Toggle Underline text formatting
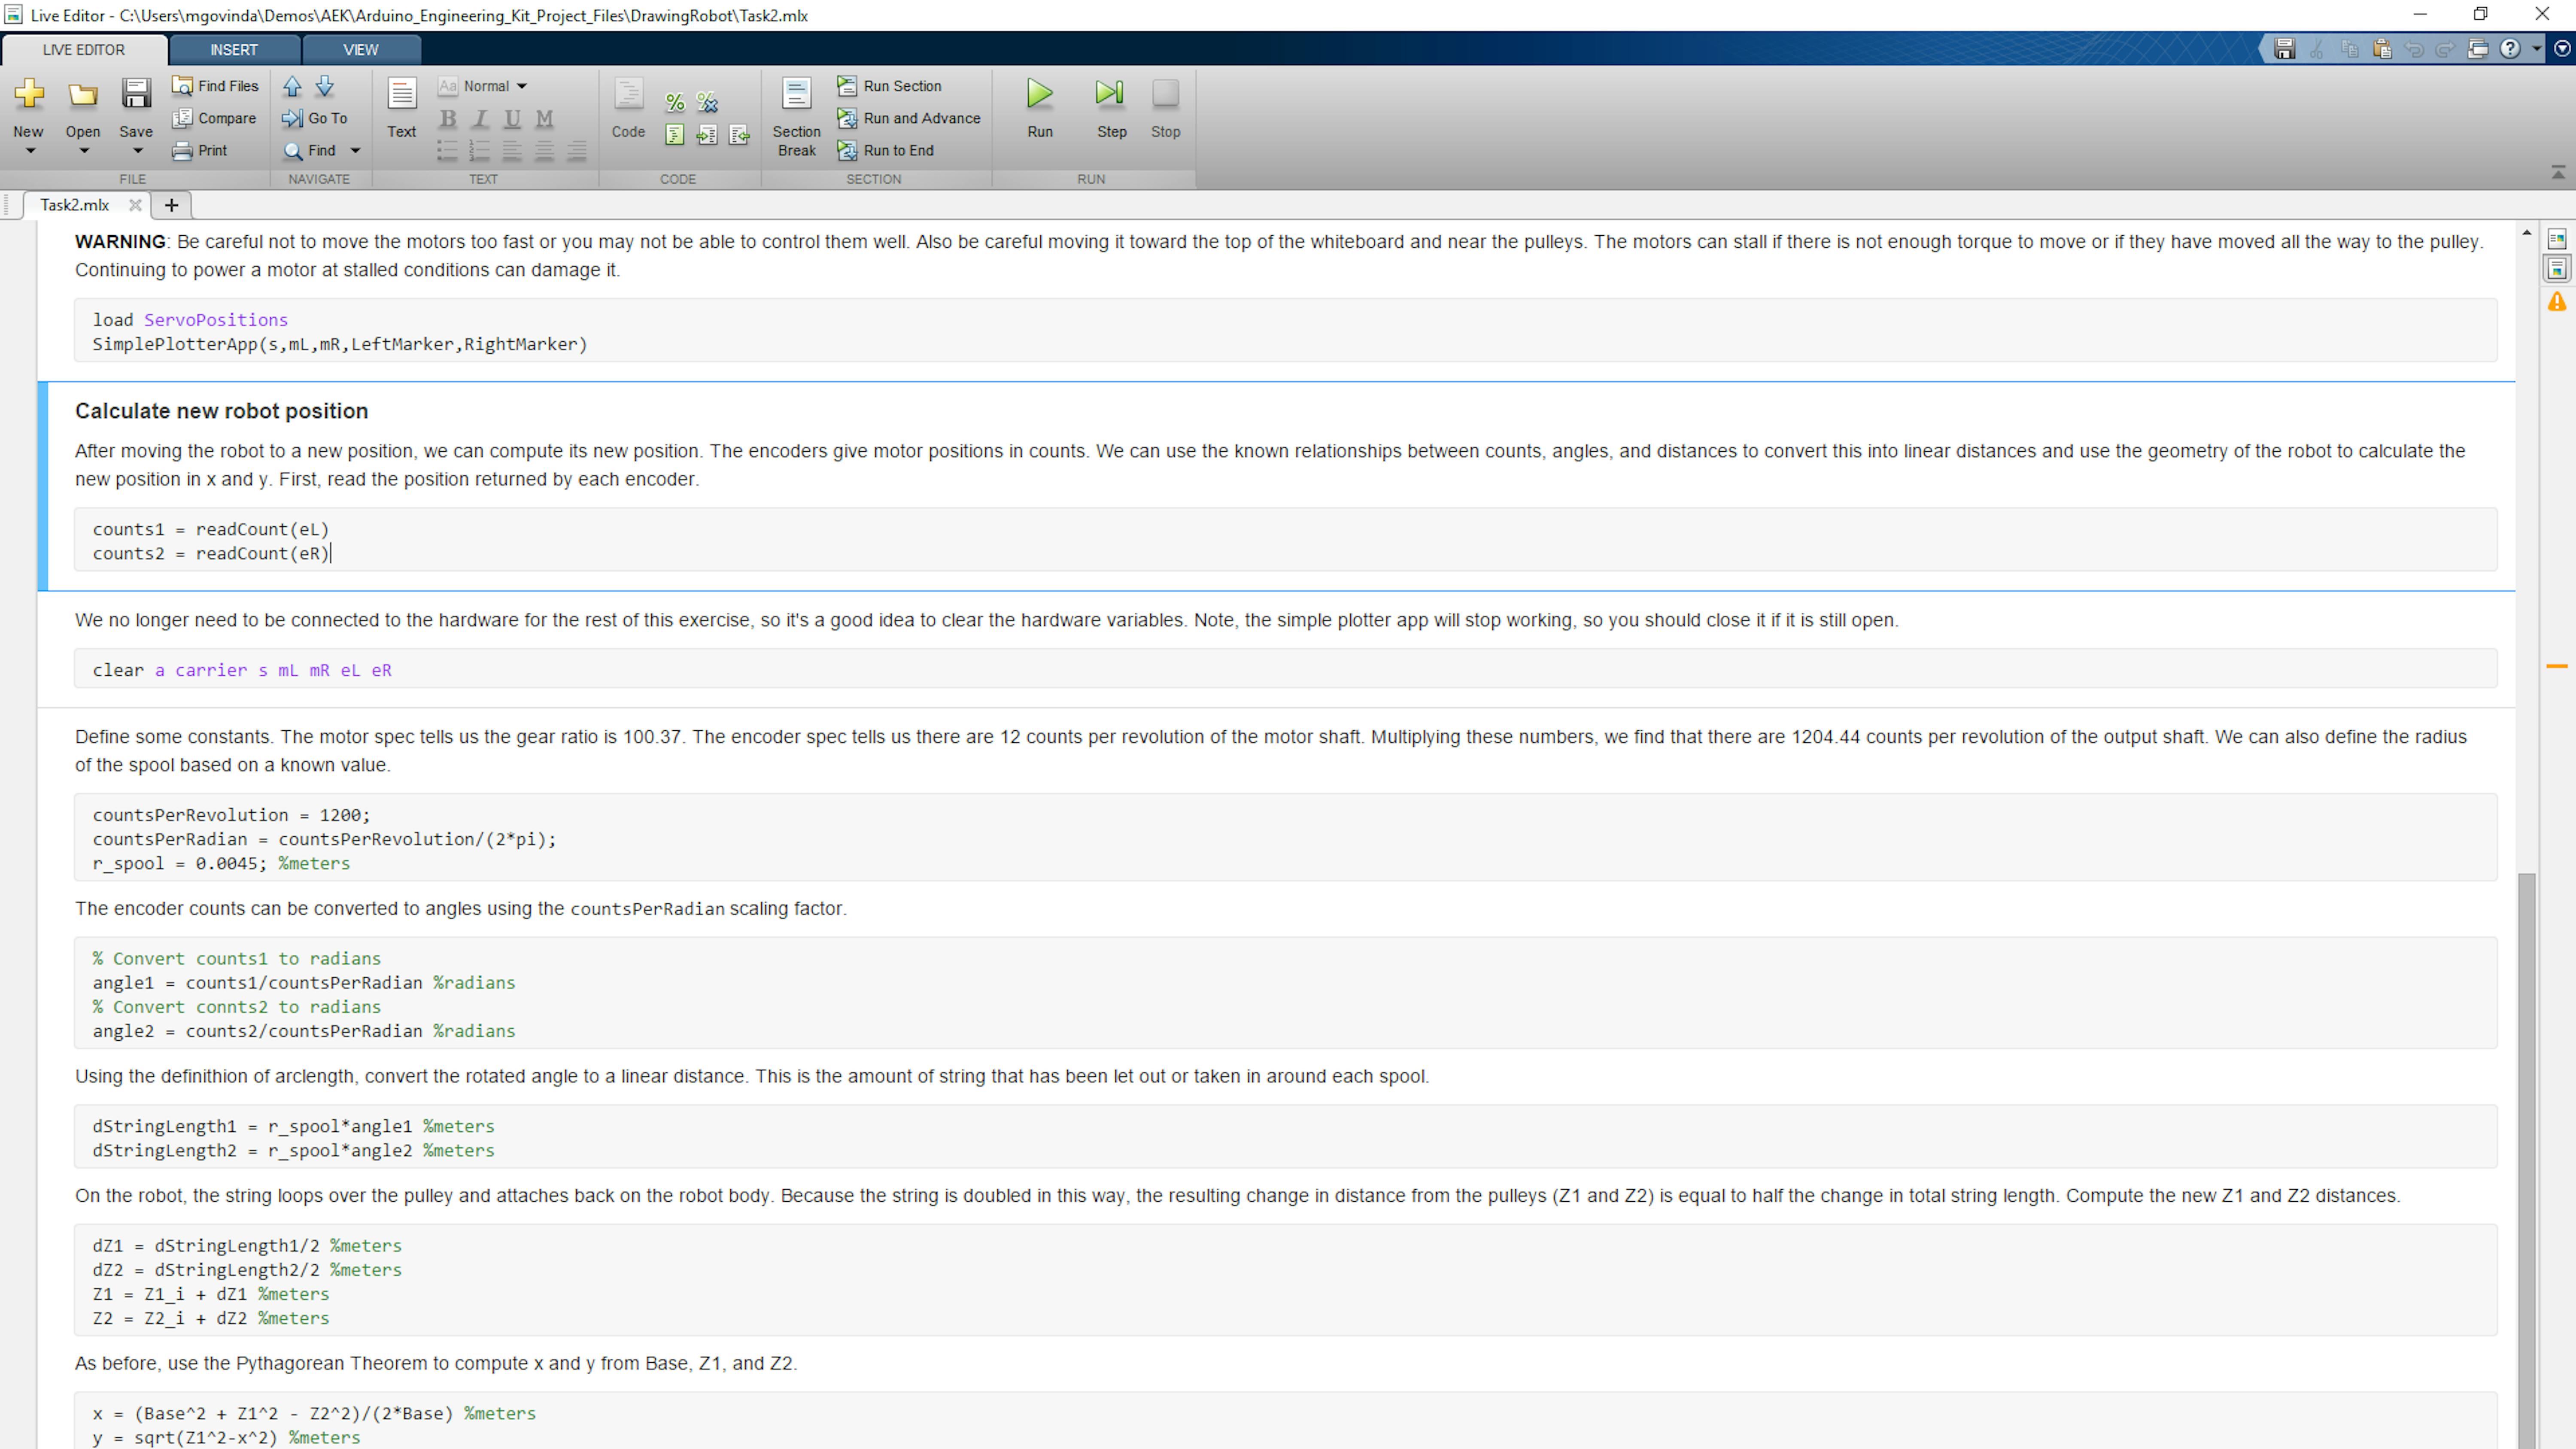Image resolution: width=2576 pixels, height=1449 pixels. click(512, 119)
